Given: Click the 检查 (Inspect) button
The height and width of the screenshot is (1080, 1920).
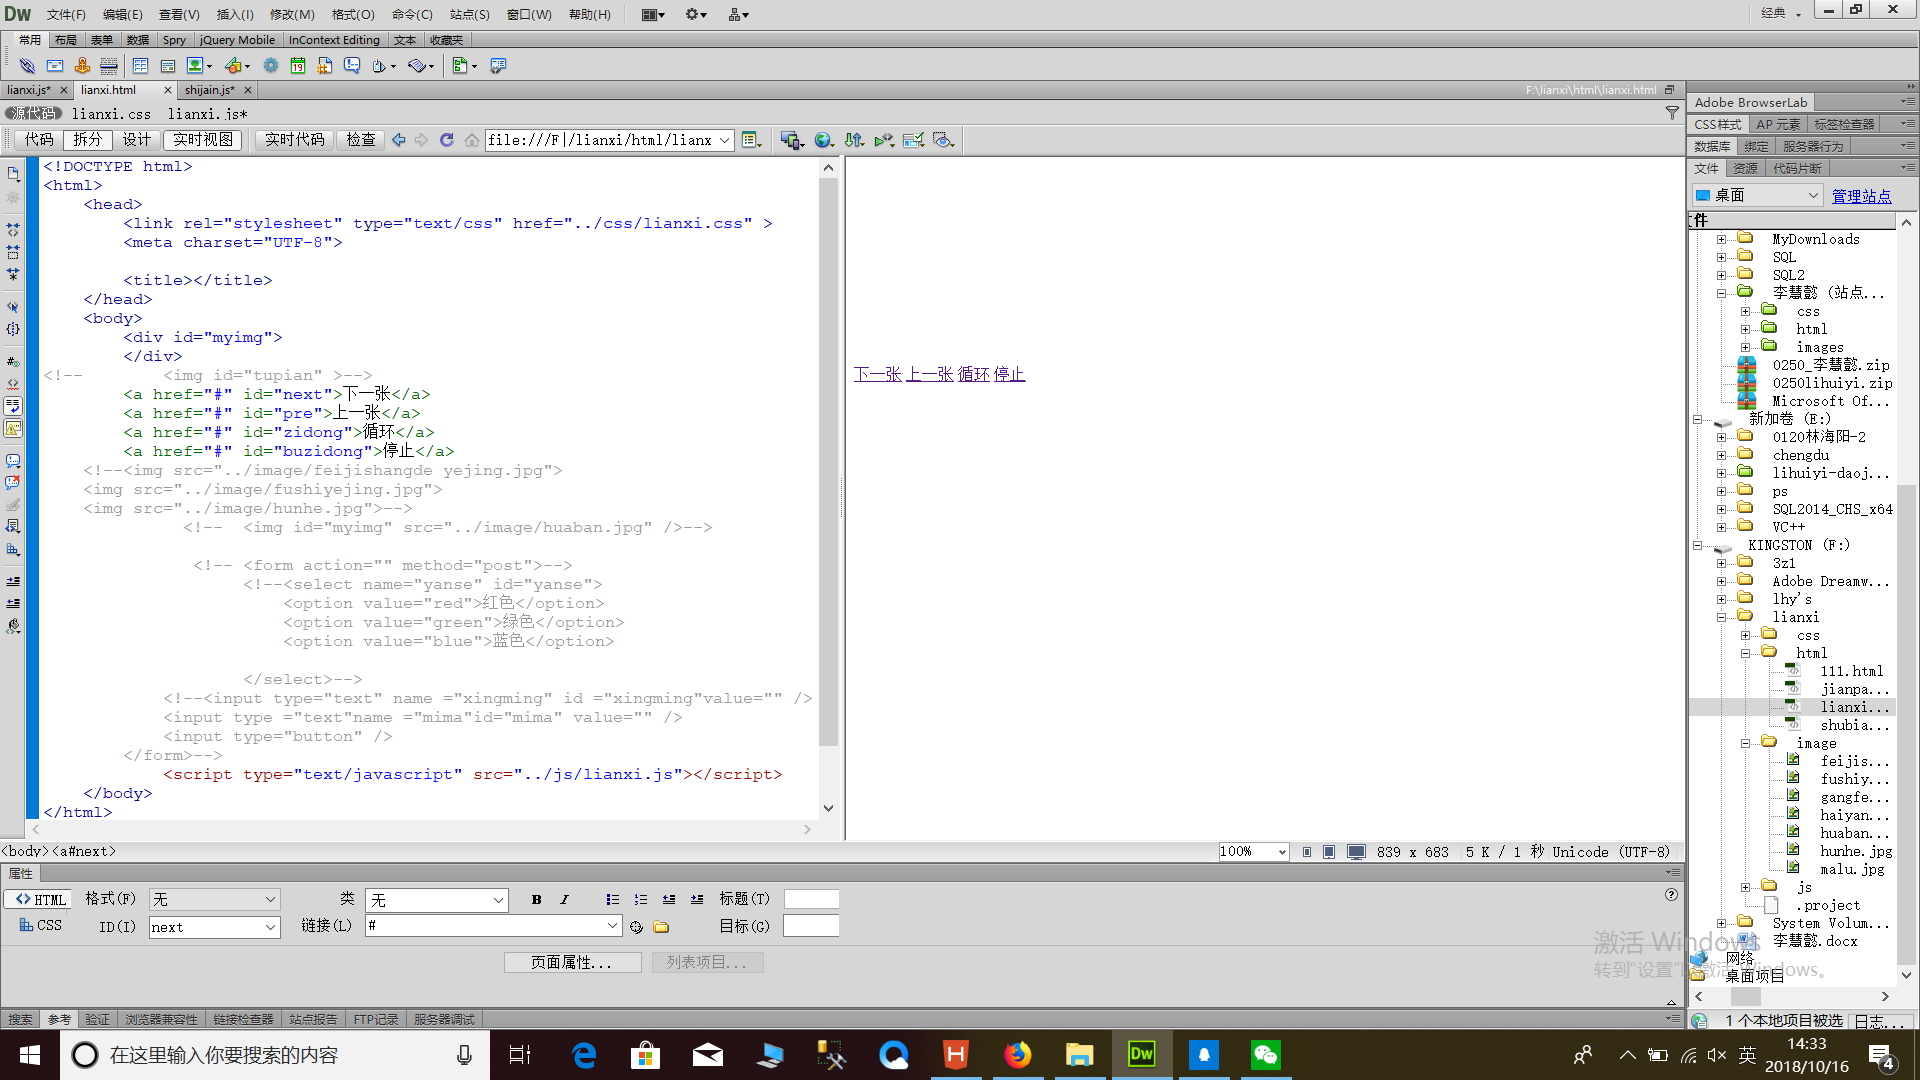Looking at the screenshot, I should pos(361,140).
